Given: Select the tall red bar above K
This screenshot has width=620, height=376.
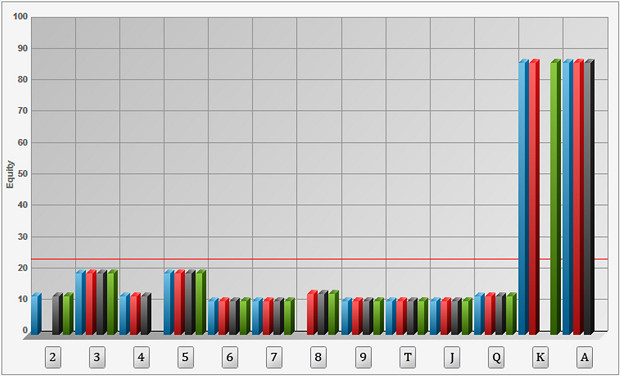Looking at the screenshot, I should point(535,197).
